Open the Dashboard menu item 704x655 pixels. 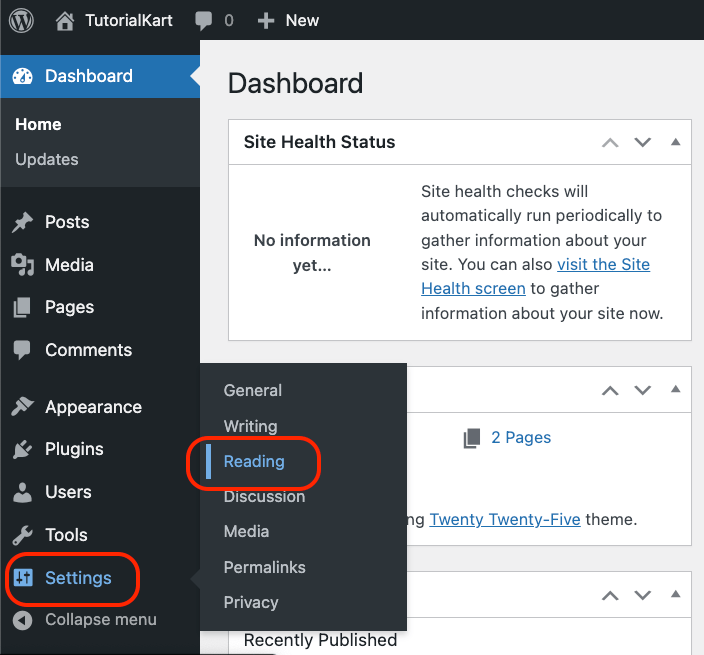coord(100,76)
